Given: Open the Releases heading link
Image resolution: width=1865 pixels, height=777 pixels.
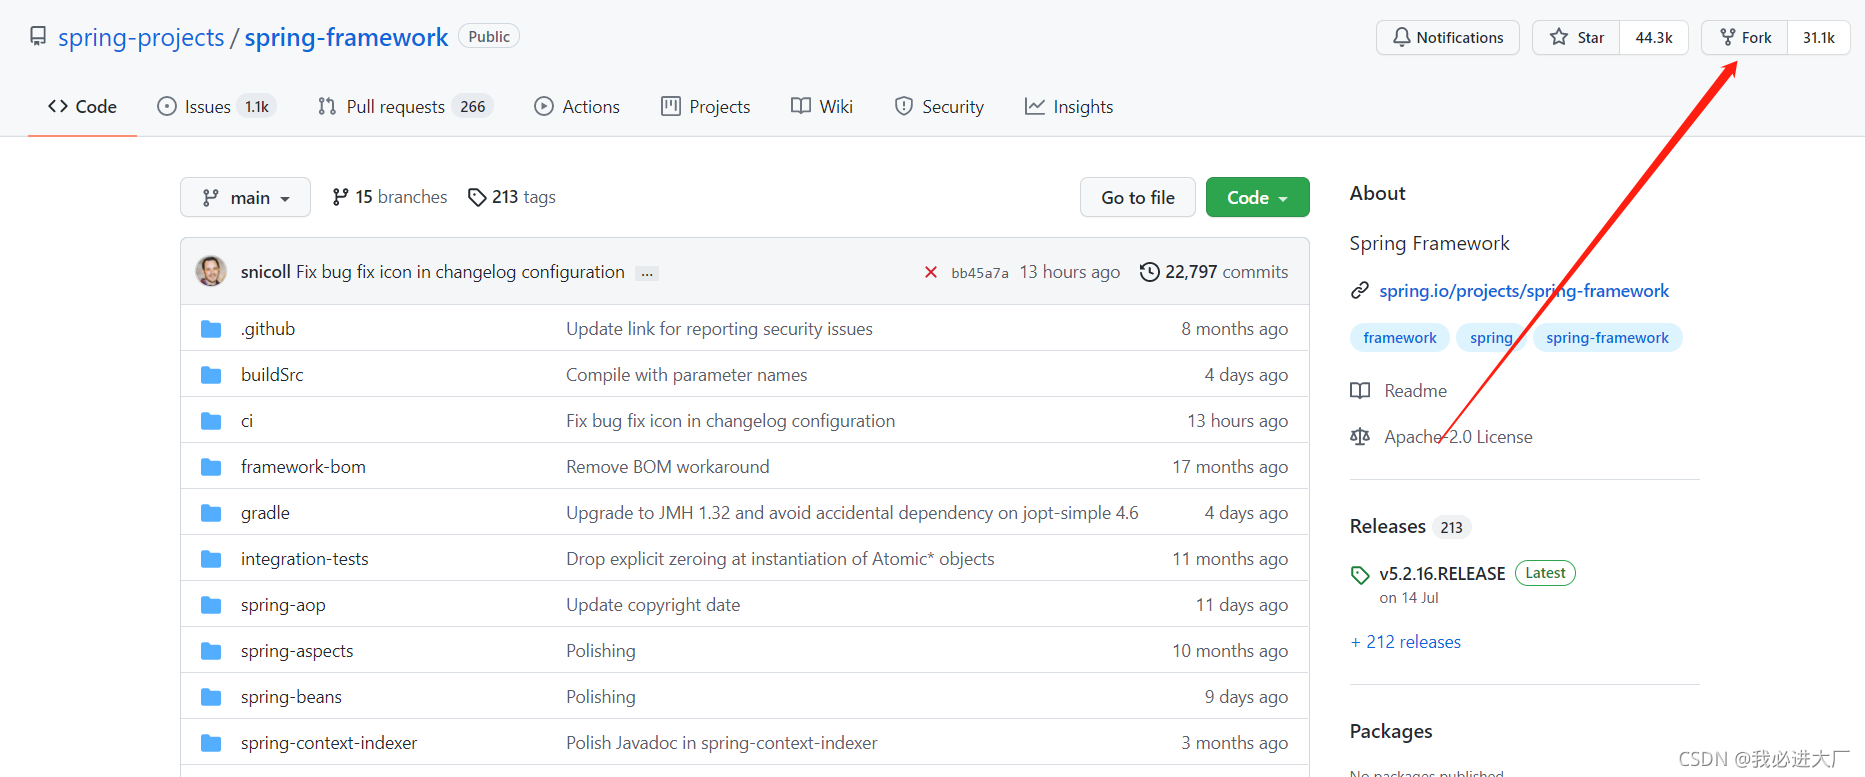Looking at the screenshot, I should 1388,526.
